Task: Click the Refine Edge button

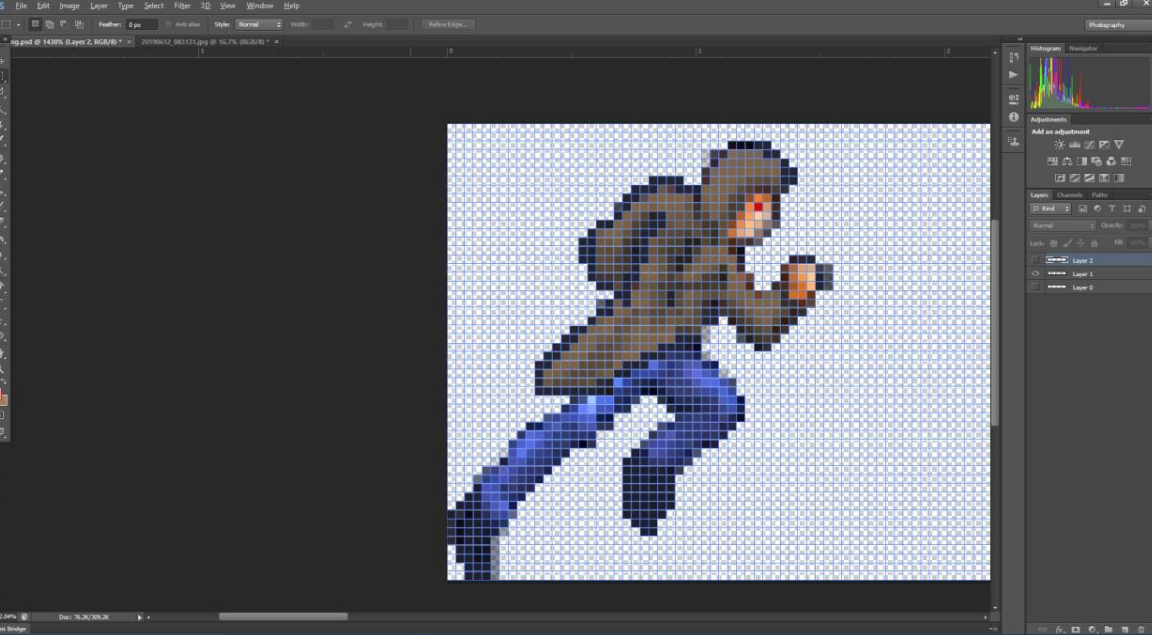Action: 448,24
